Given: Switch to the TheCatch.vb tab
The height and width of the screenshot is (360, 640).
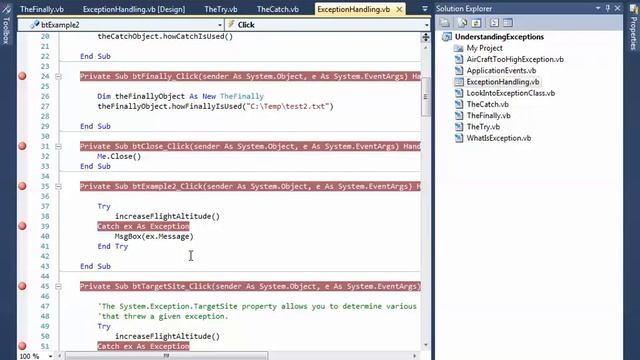Looking at the screenshot, I should 278,9.
